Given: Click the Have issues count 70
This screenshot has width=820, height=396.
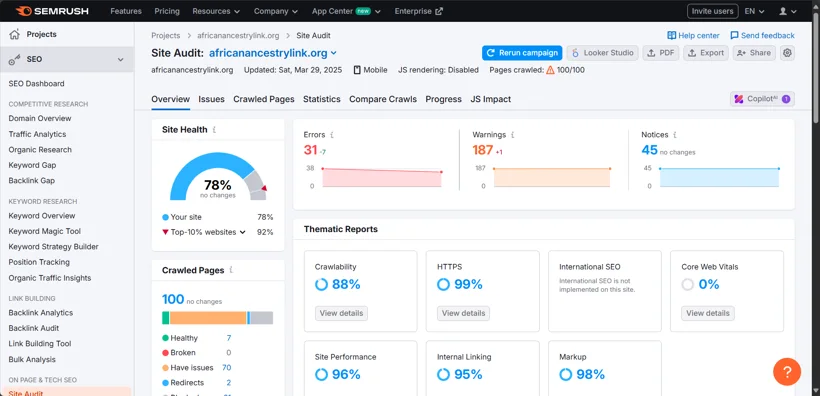Looking at the screenshot, I should click(226, 368).
